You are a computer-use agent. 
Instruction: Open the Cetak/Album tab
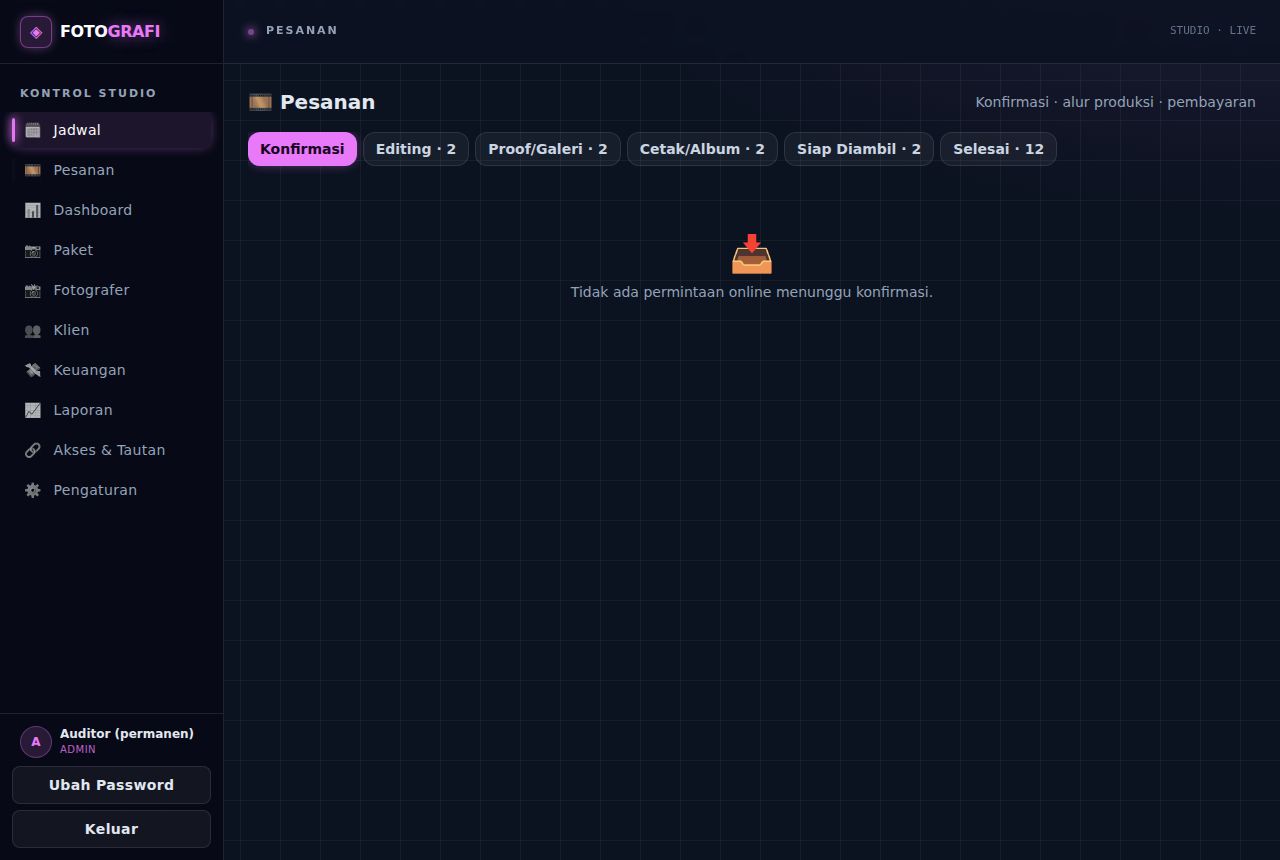pyautogui.click(x=702, y=149)
